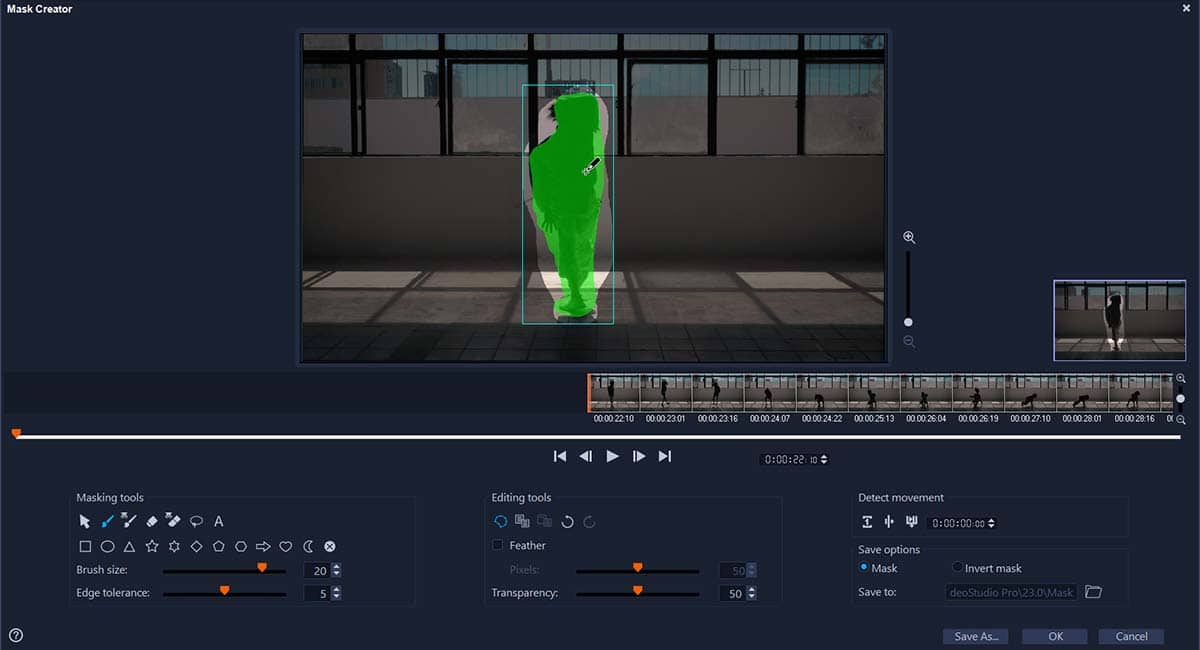Select the Mask radio button
The width and height of the screenshot is (1200, 650).
(x=865, y=568)
